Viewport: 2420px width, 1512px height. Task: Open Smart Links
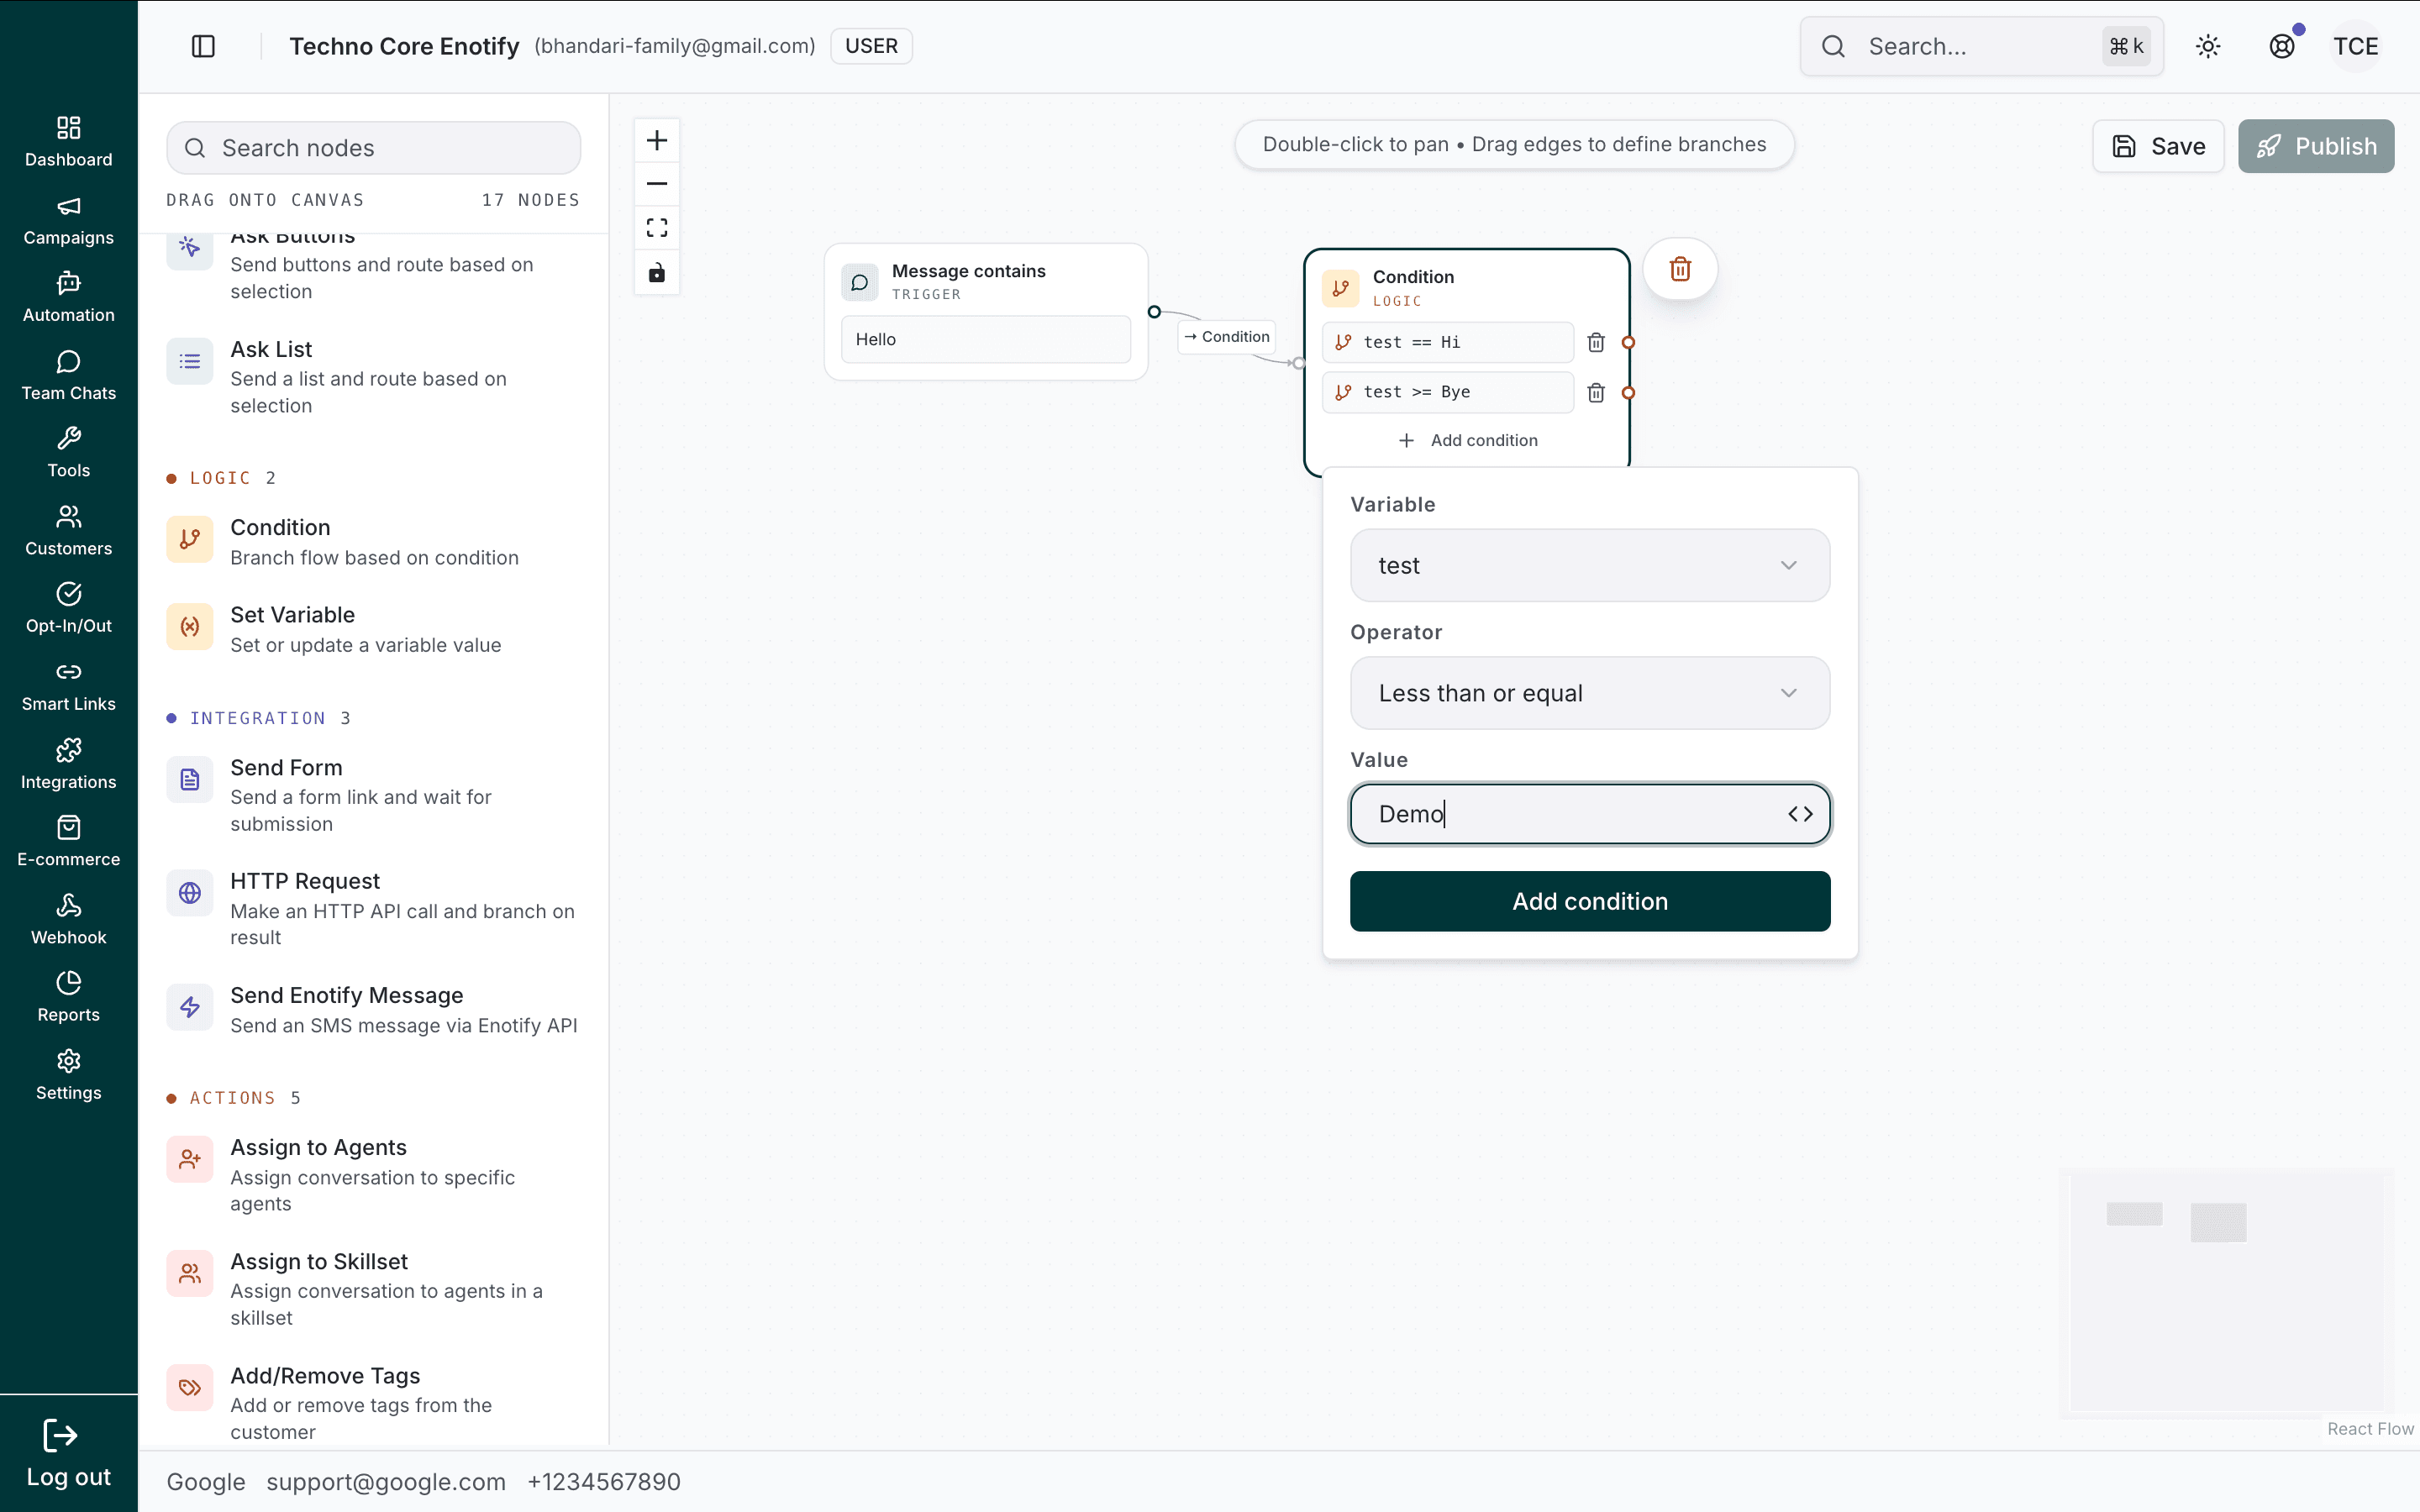[69, 686]
